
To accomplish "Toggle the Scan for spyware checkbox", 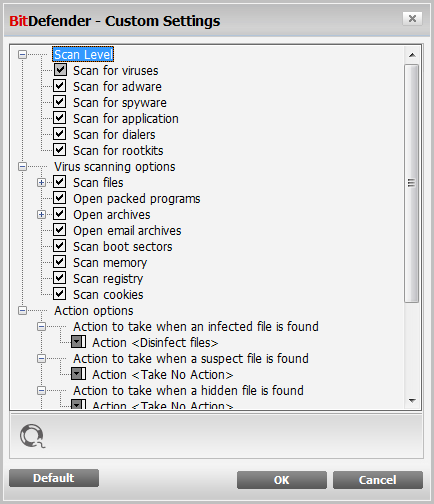I will coord(60,102).
